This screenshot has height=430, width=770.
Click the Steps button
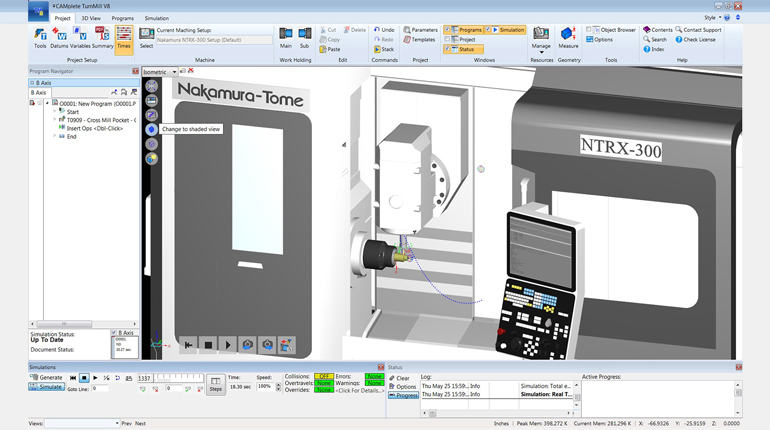click(x=216, y=384)
